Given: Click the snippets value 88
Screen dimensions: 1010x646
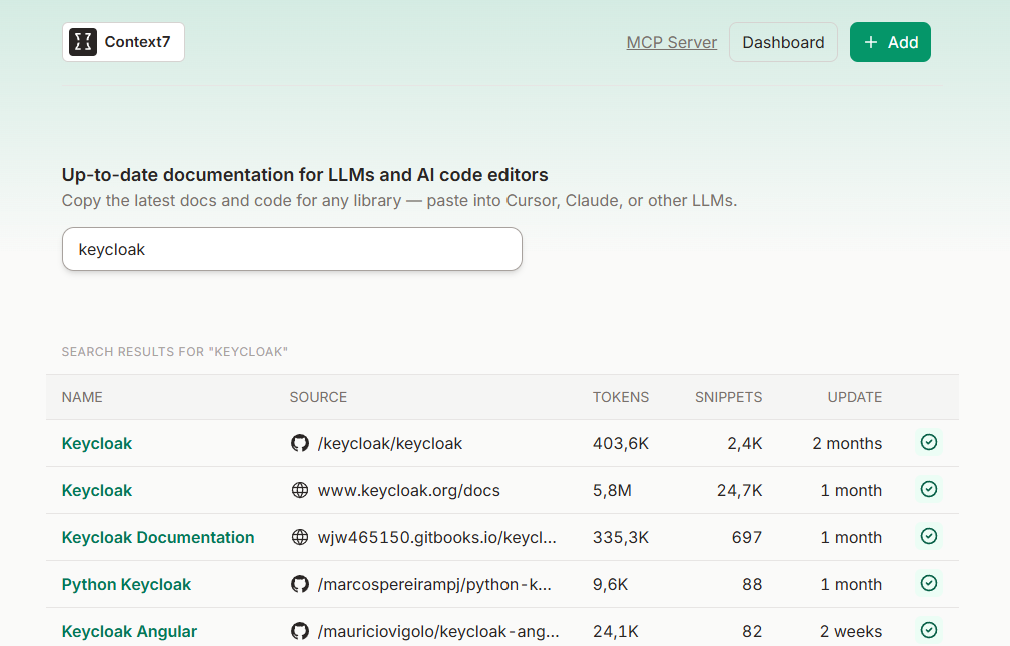Looking at the screenshot, I should [752, 584].
